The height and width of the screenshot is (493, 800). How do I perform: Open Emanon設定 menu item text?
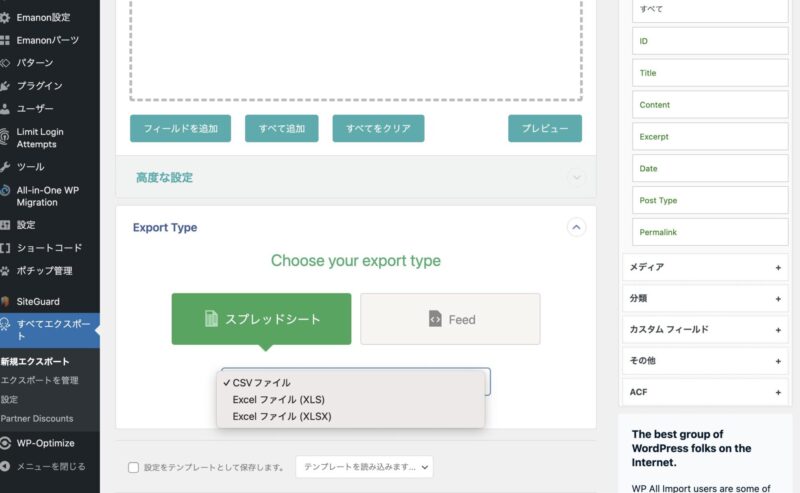(43, 17)
